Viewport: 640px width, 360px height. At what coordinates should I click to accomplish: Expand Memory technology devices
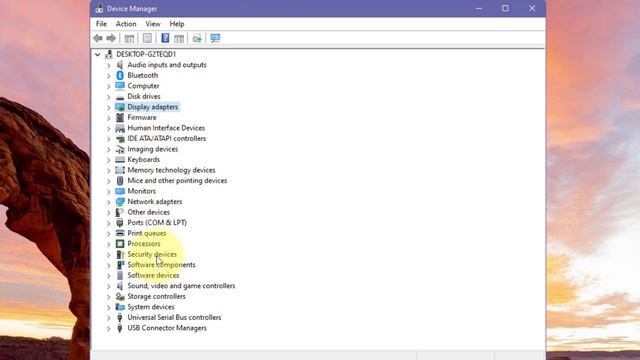click(109, 171)
